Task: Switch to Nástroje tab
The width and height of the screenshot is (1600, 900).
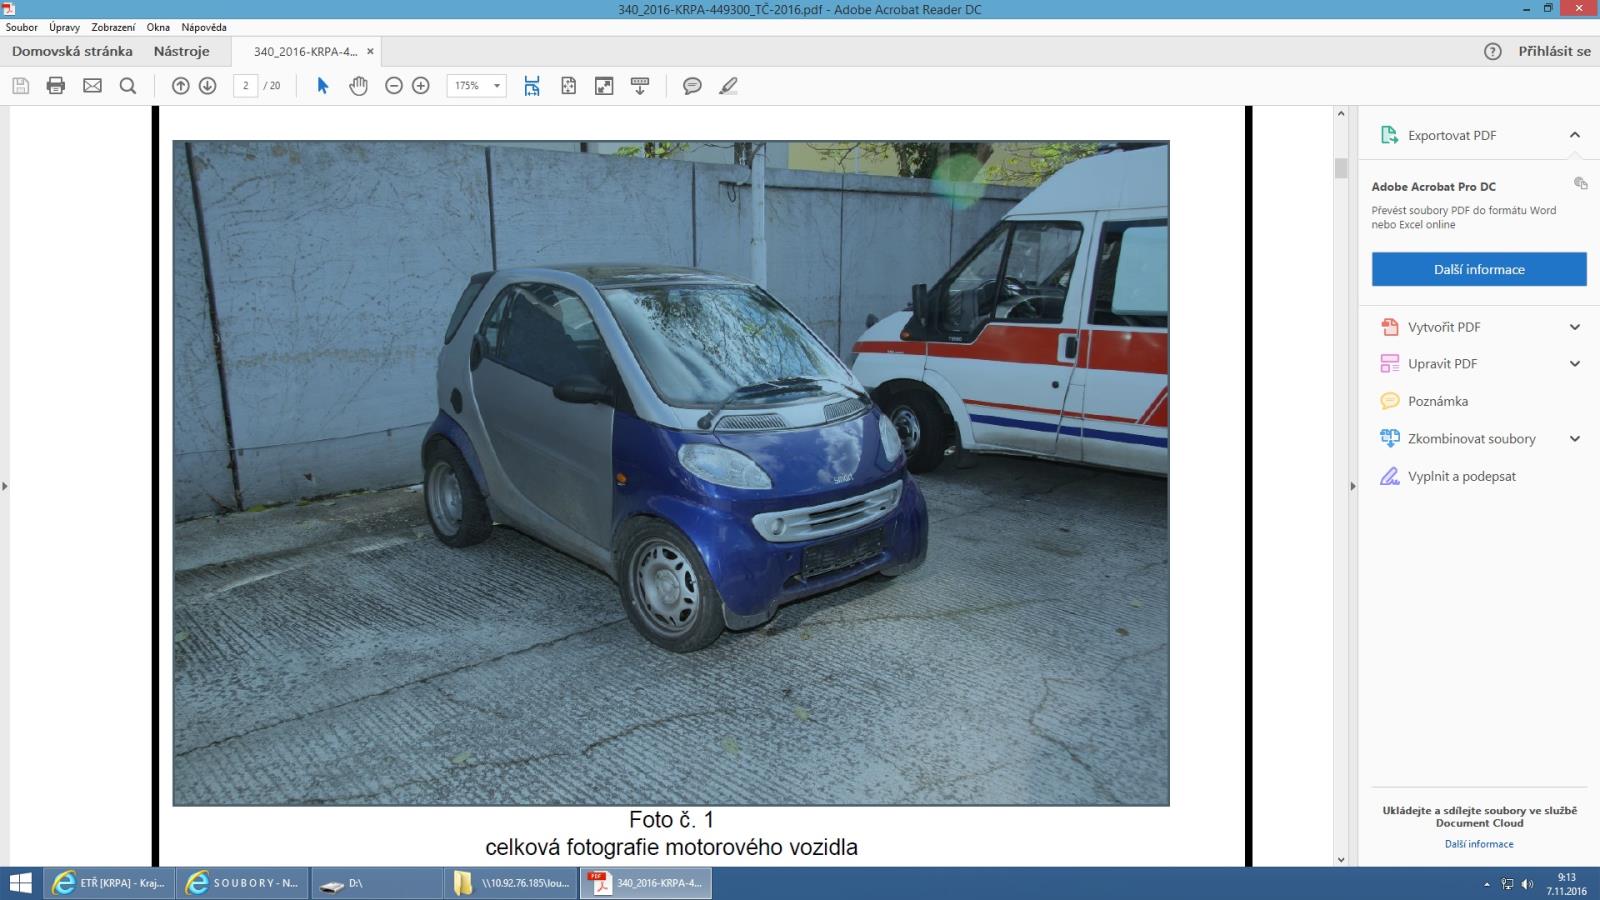Action: click(181, 51)
